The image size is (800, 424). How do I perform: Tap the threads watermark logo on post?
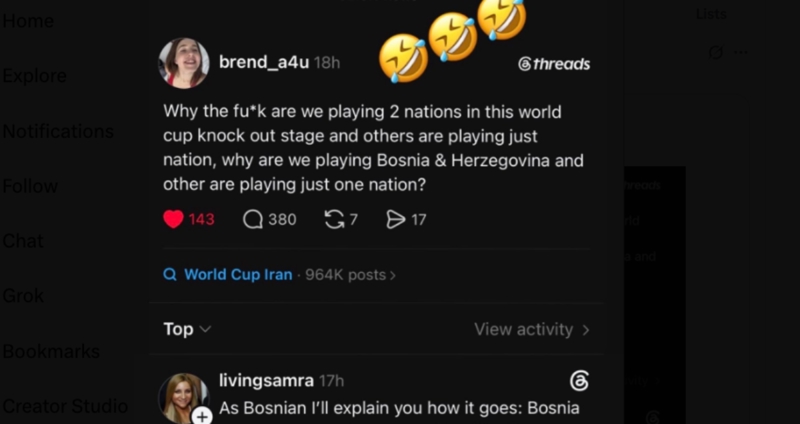click(554, 64)
